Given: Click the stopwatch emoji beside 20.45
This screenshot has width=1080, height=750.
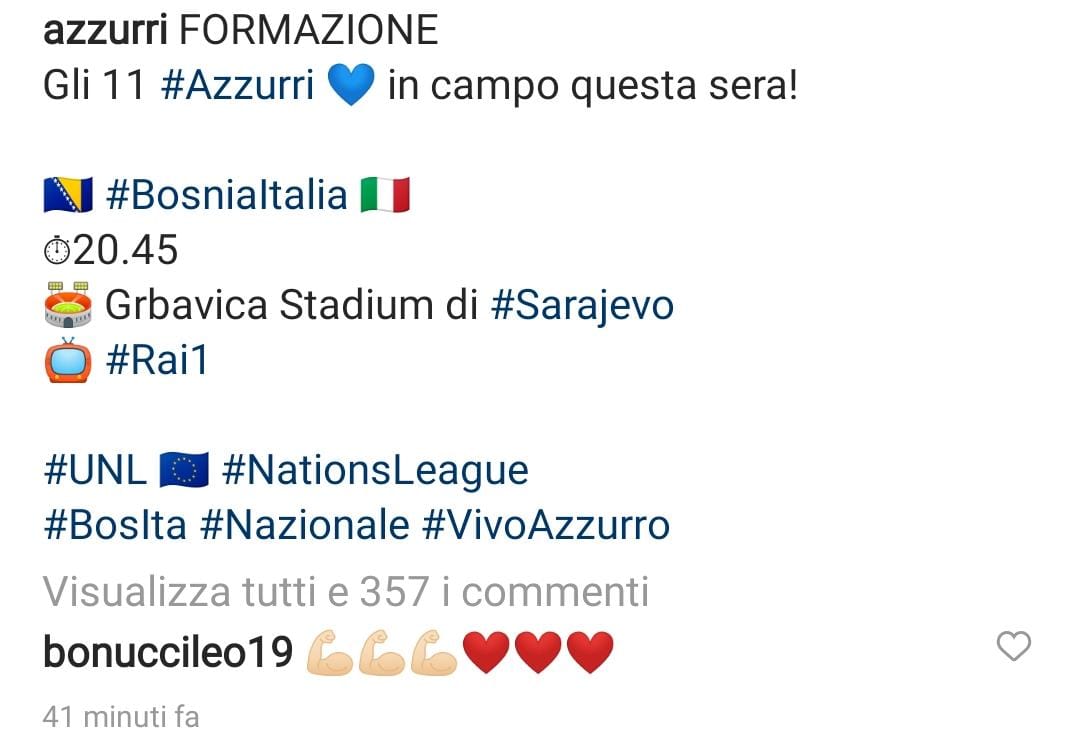Looking at the screenshot, I should click(58, 249).
